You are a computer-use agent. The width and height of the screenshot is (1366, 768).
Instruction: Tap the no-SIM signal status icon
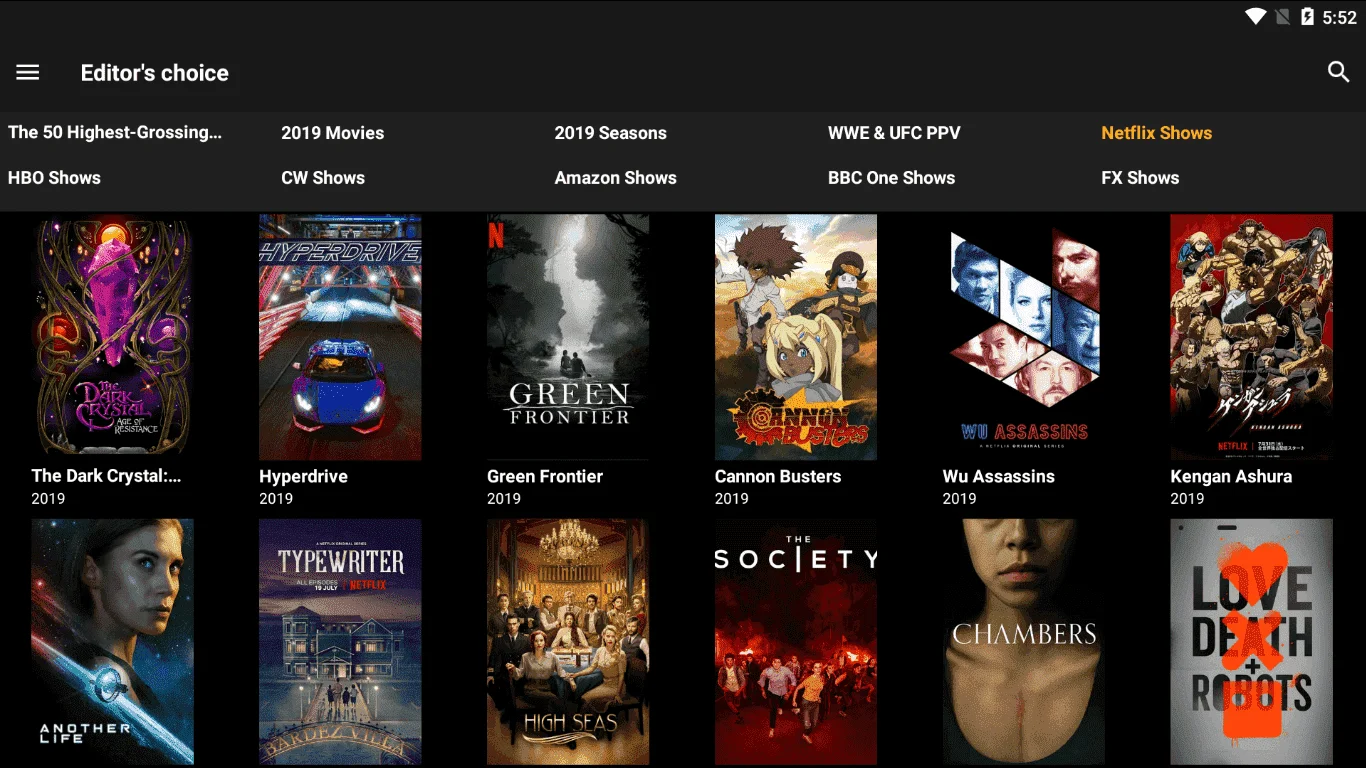[1282, 17]
